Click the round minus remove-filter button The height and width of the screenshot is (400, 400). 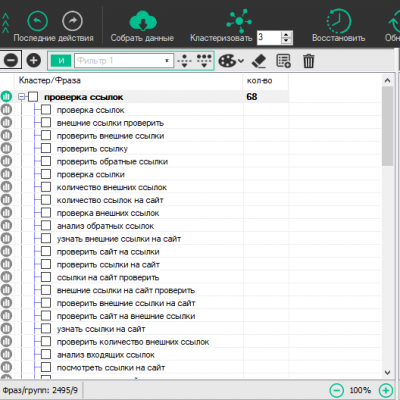coord(11,60)
